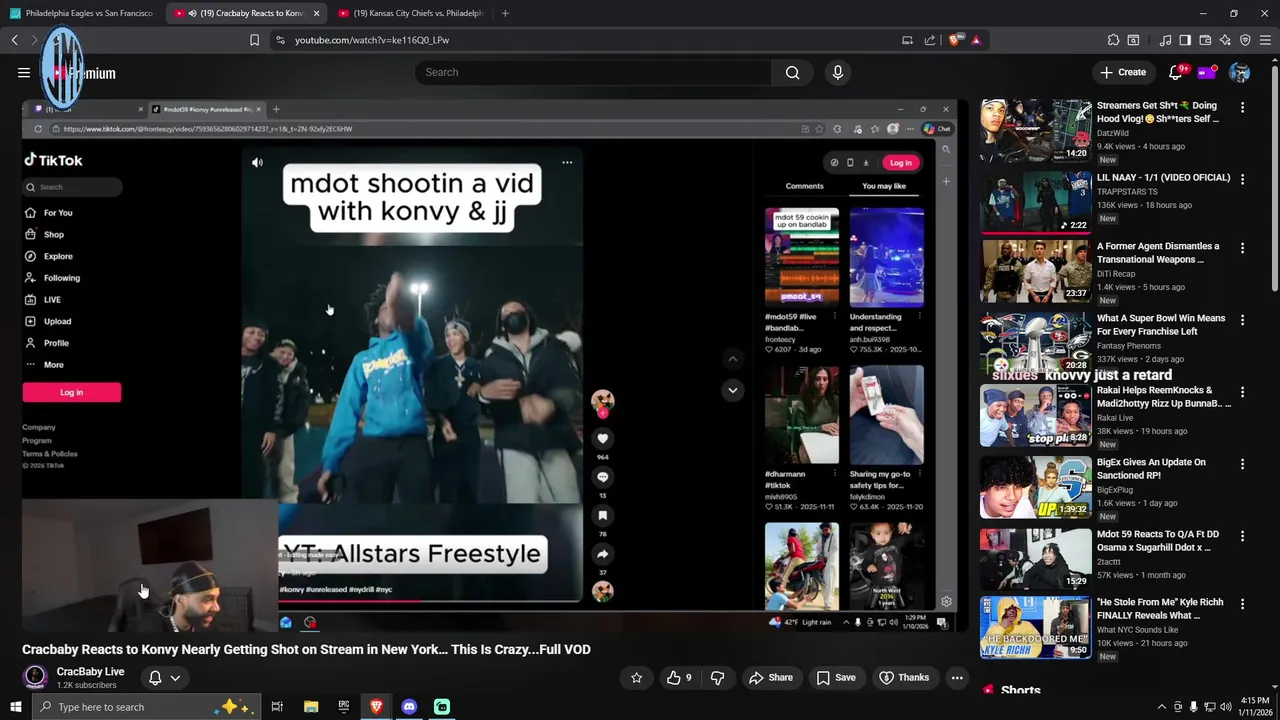
Task: Share the video using Share button
Action: click(x=771, y=677)
